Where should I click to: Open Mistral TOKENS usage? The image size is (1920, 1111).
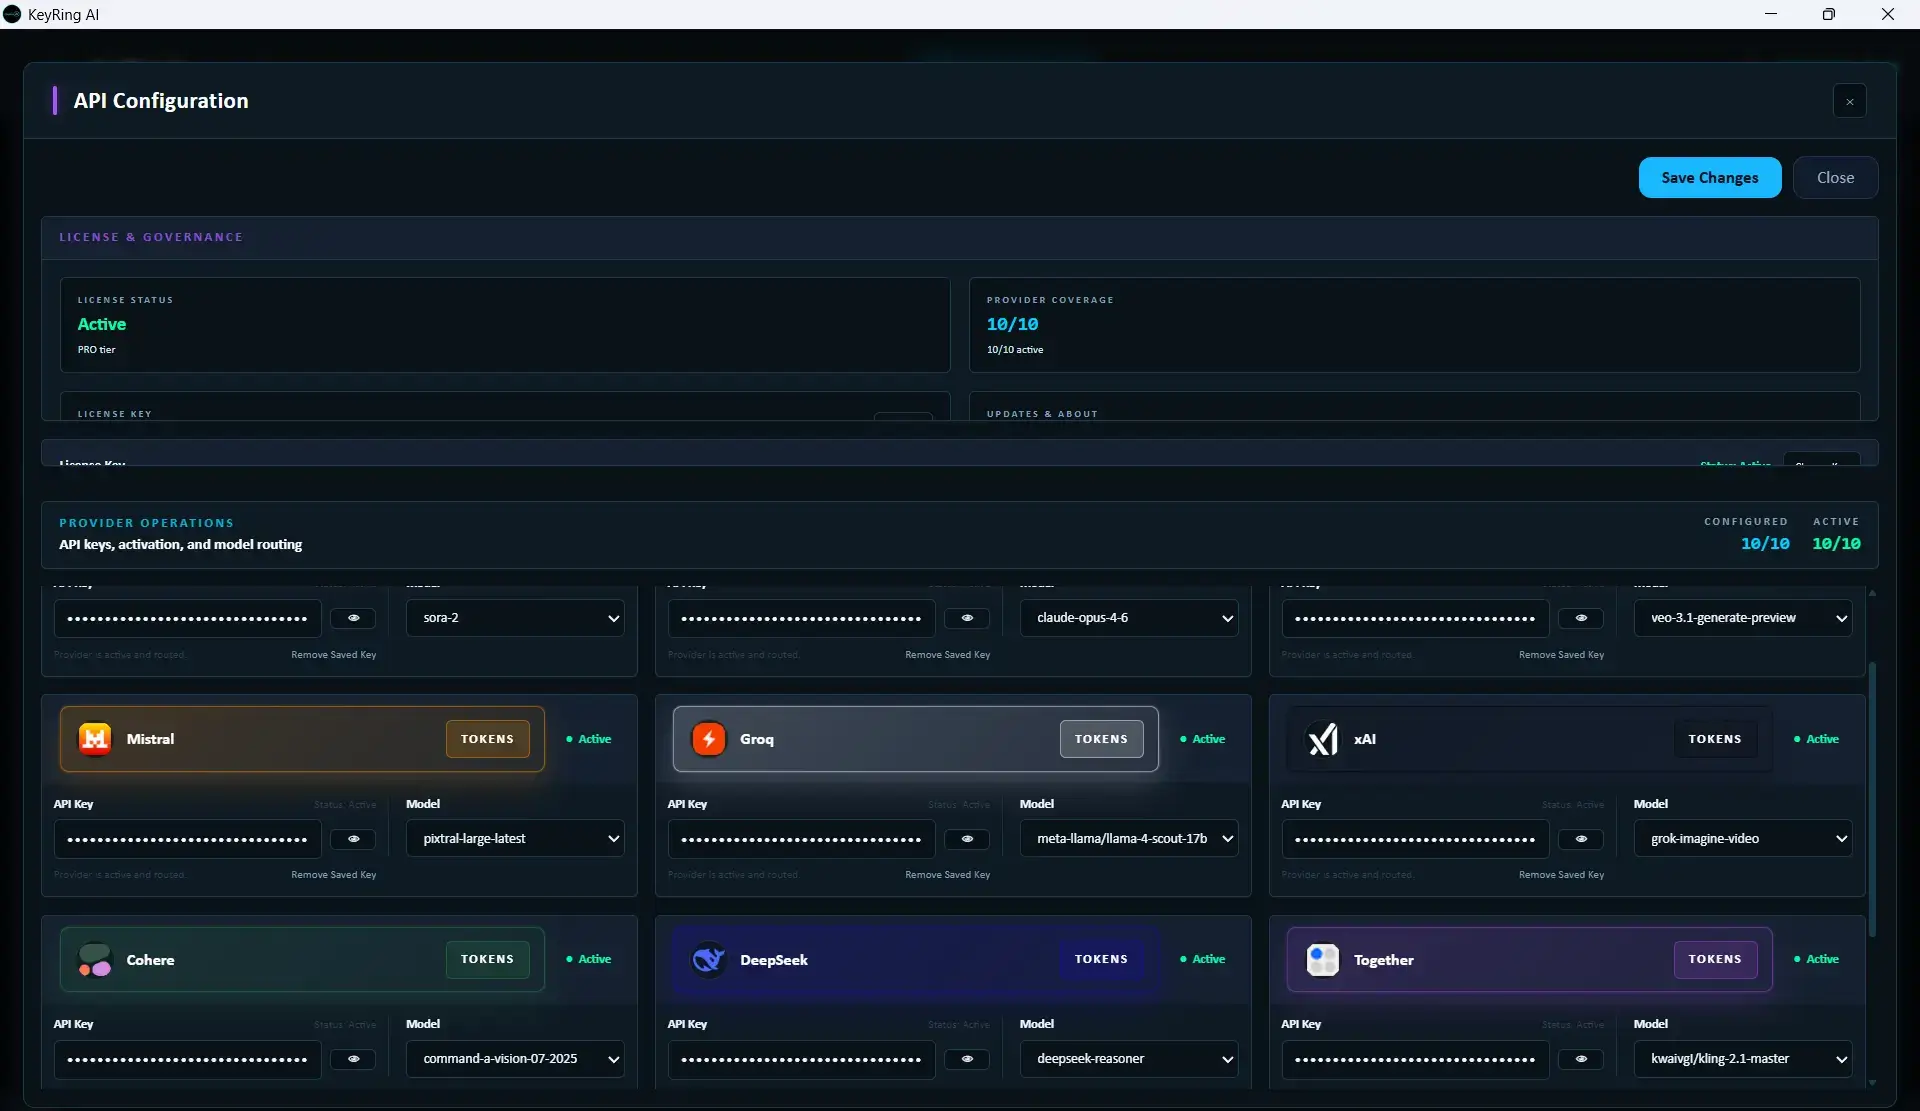(487, 739)
